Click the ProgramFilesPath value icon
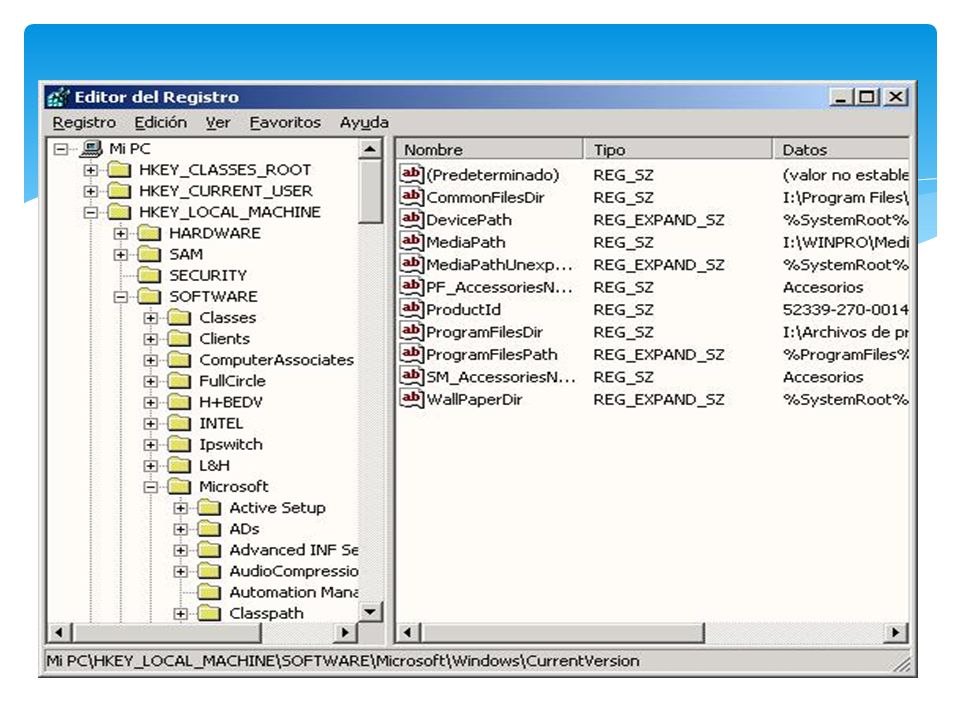The height and width of the screenshot is (720, 960). [411, 354]
